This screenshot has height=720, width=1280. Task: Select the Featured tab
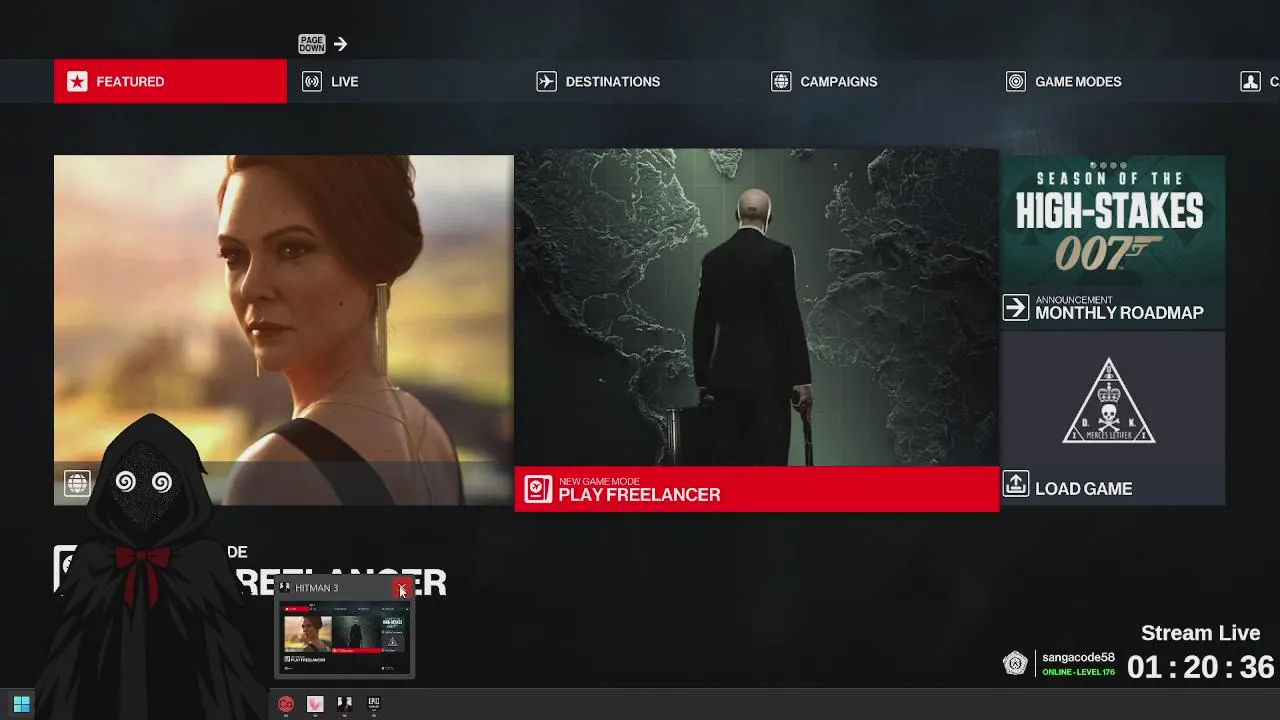[170, 81]
